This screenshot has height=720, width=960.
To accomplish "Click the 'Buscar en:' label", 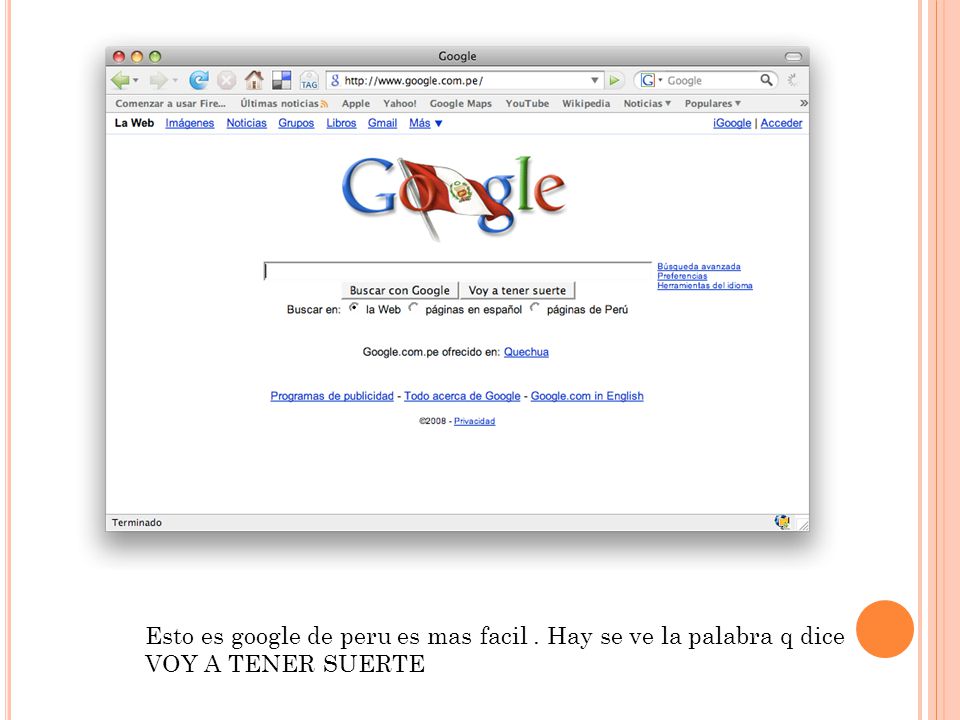I will (313, 310).
